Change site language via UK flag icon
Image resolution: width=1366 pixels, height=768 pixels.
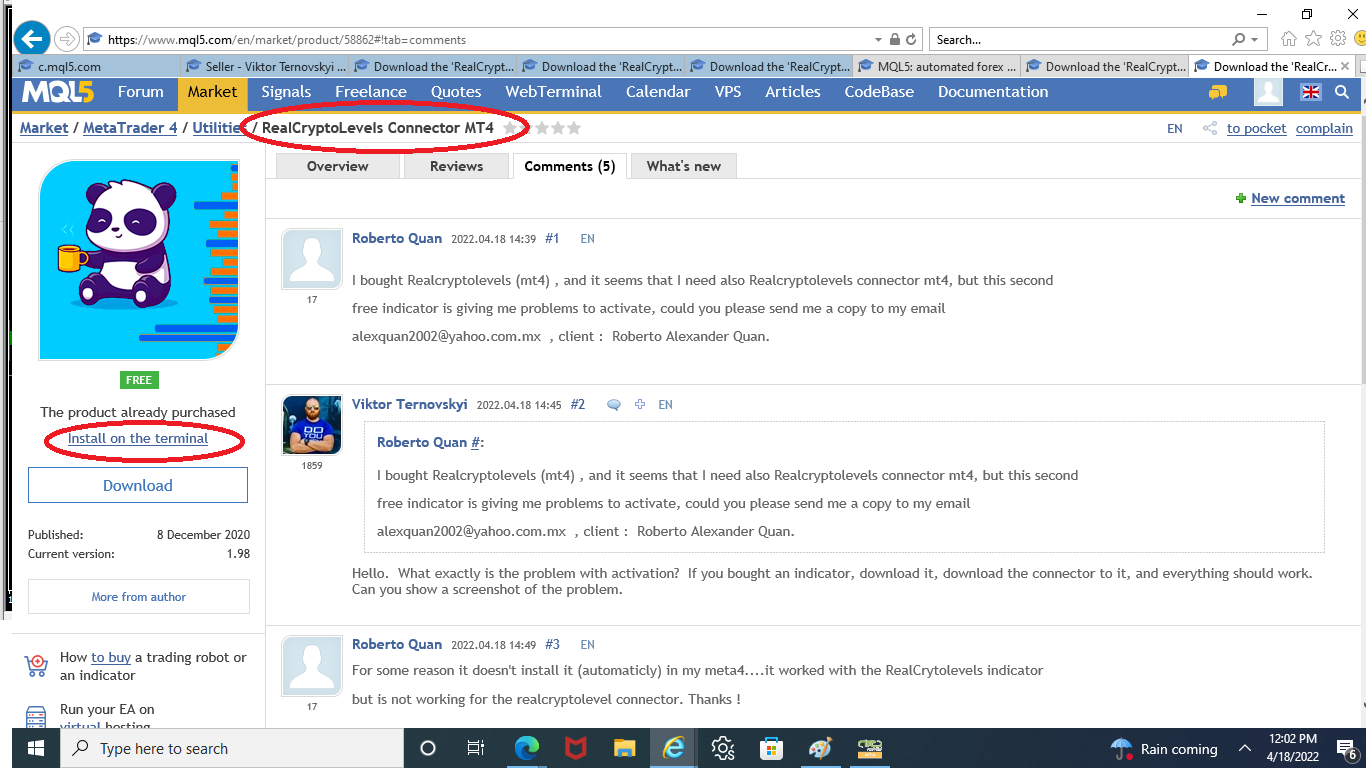tap(1310, 92)
